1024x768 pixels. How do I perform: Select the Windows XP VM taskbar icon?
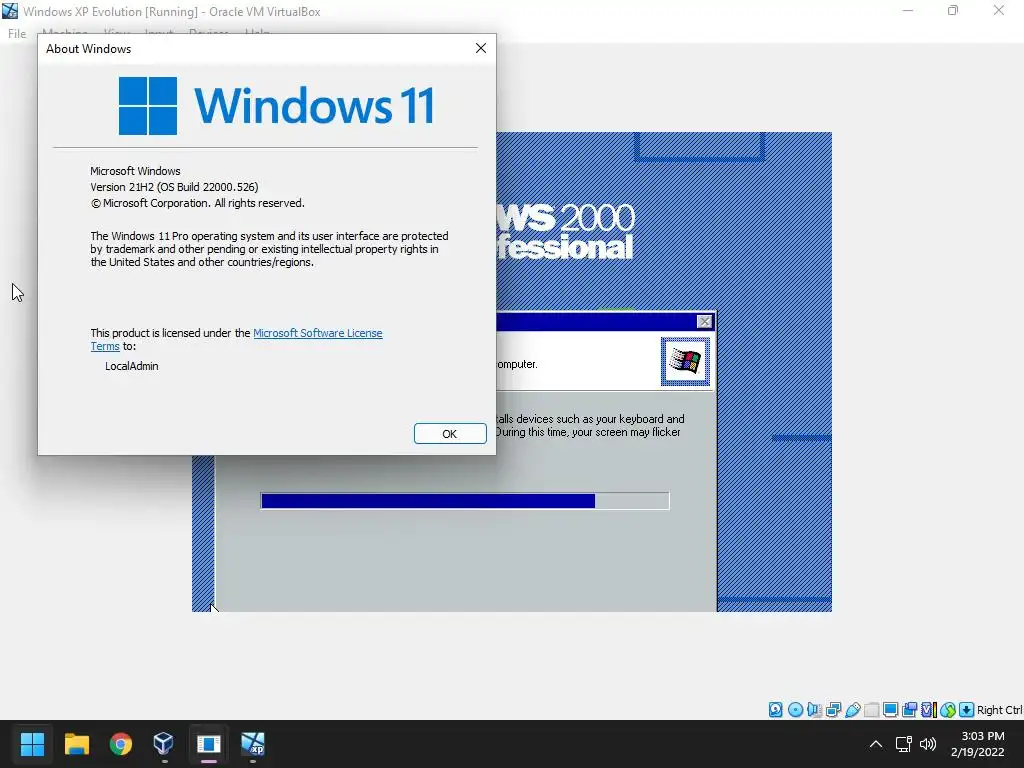253,743
